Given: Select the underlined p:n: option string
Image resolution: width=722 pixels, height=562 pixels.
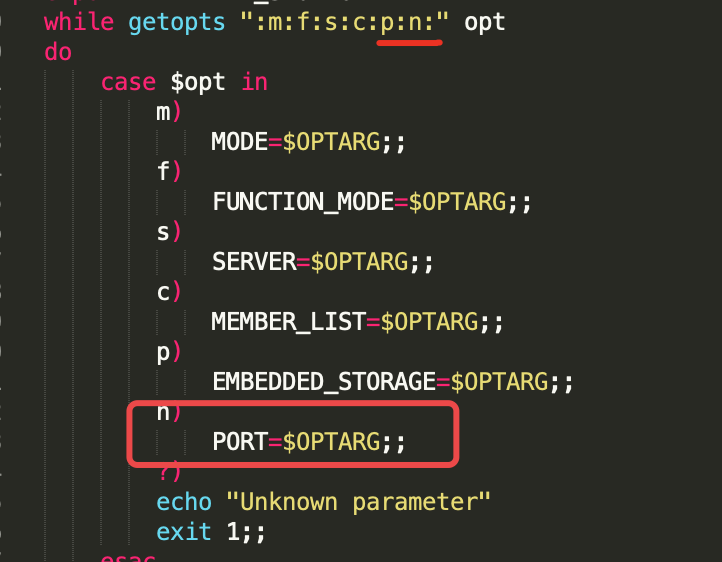Looking at the screenshot, I should pyautogui.click(x=408, y=23).
